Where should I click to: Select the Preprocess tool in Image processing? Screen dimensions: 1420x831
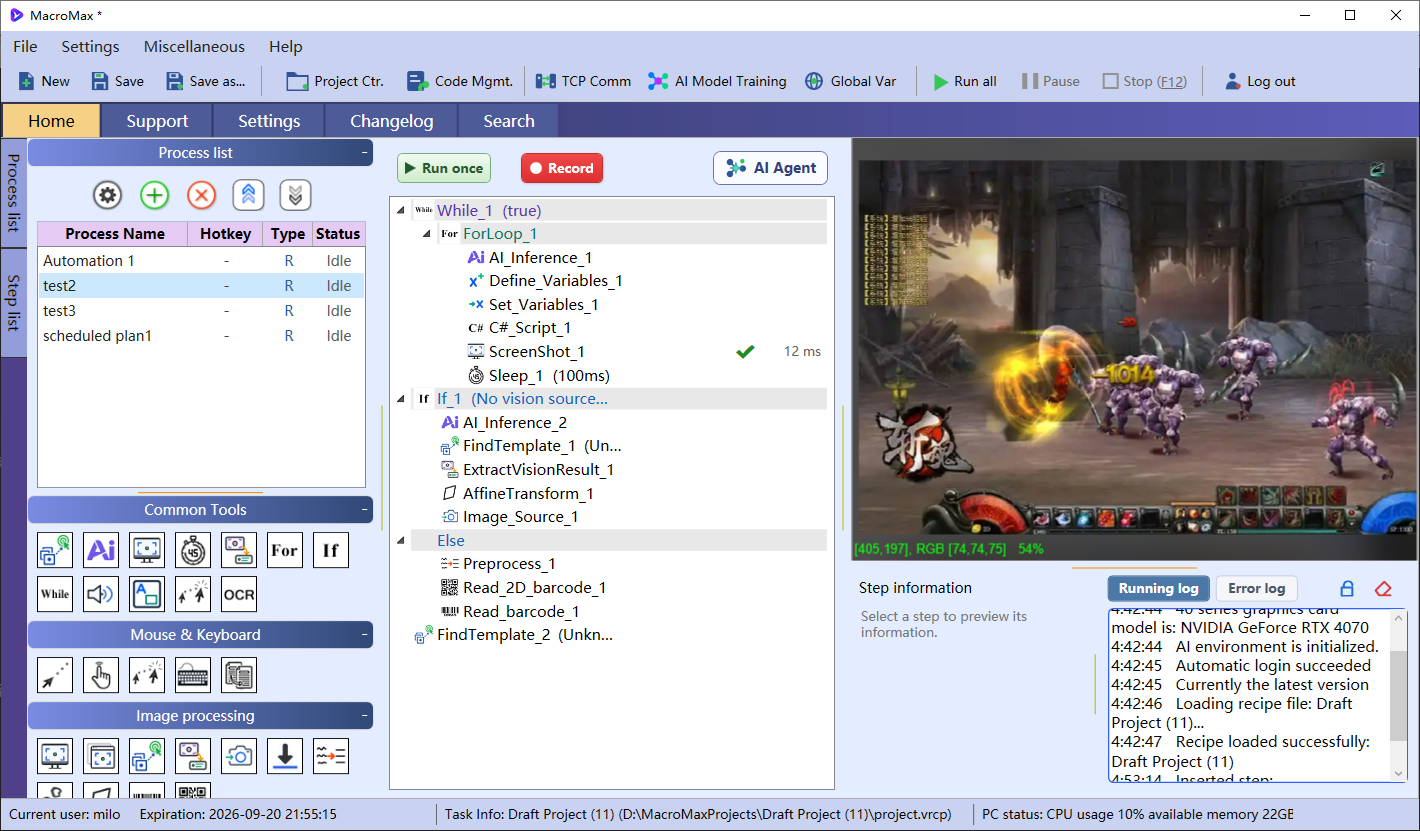331,756
